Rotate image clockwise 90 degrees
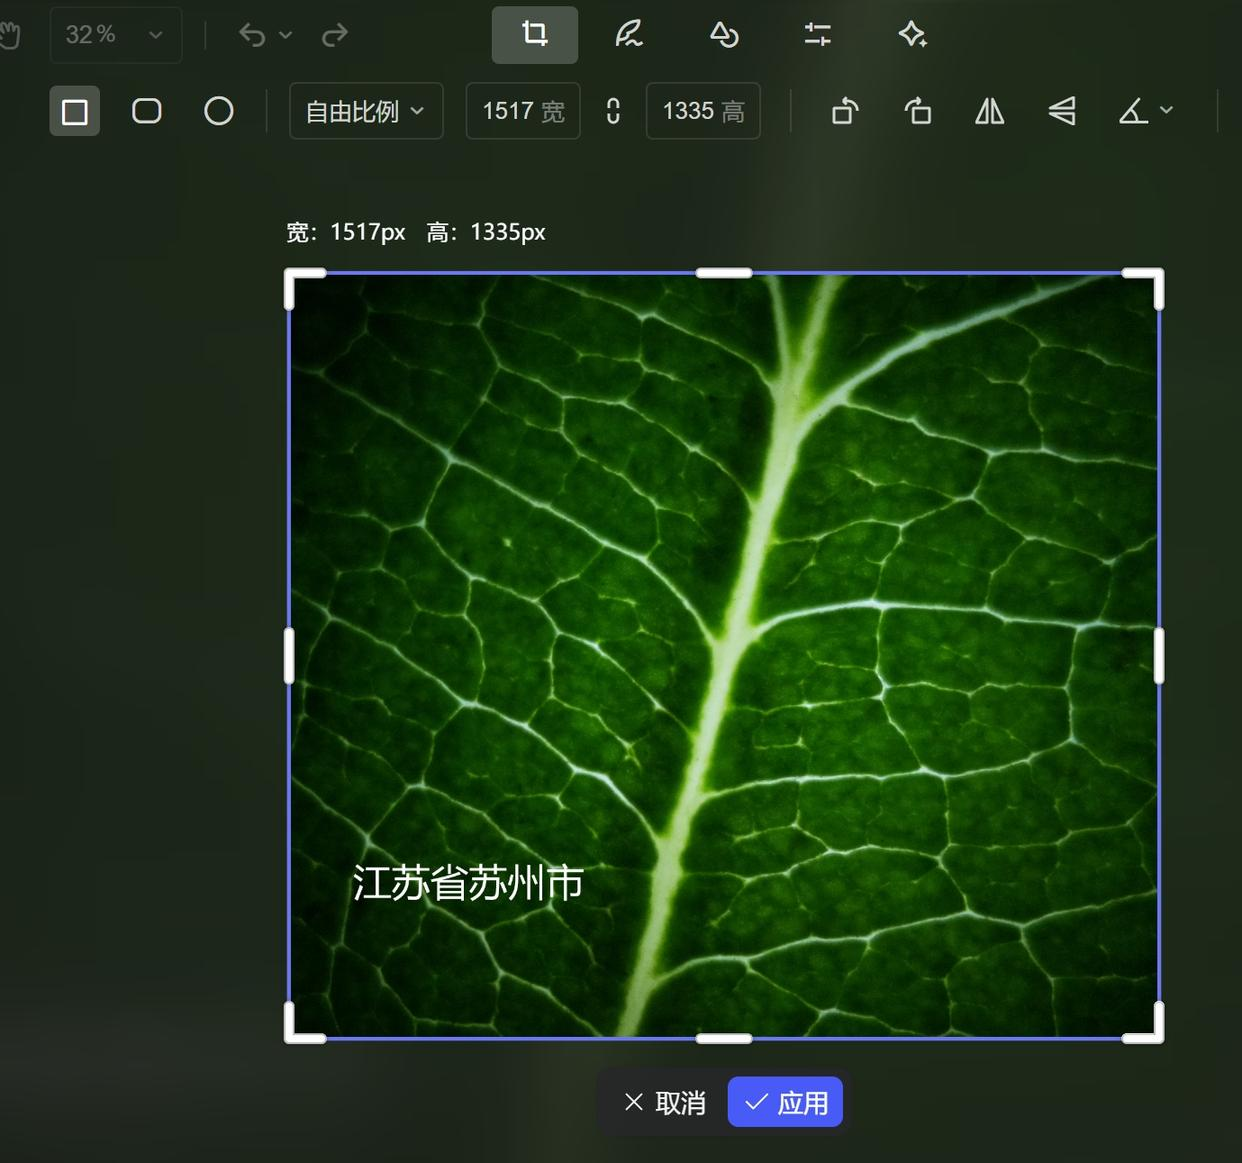 (917, 111)
